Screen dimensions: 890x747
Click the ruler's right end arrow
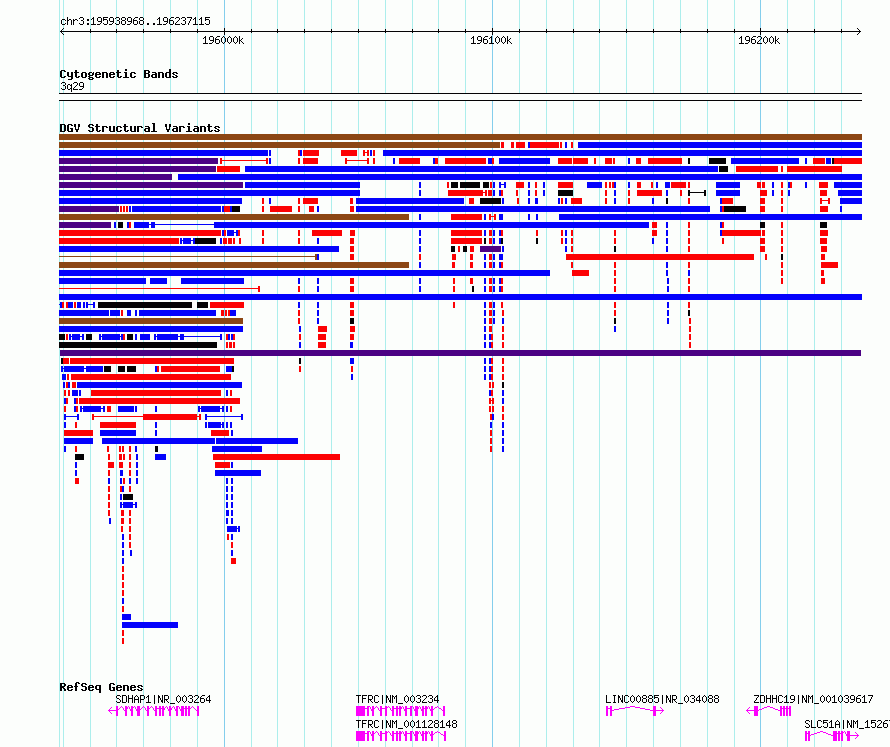[858, 32]
